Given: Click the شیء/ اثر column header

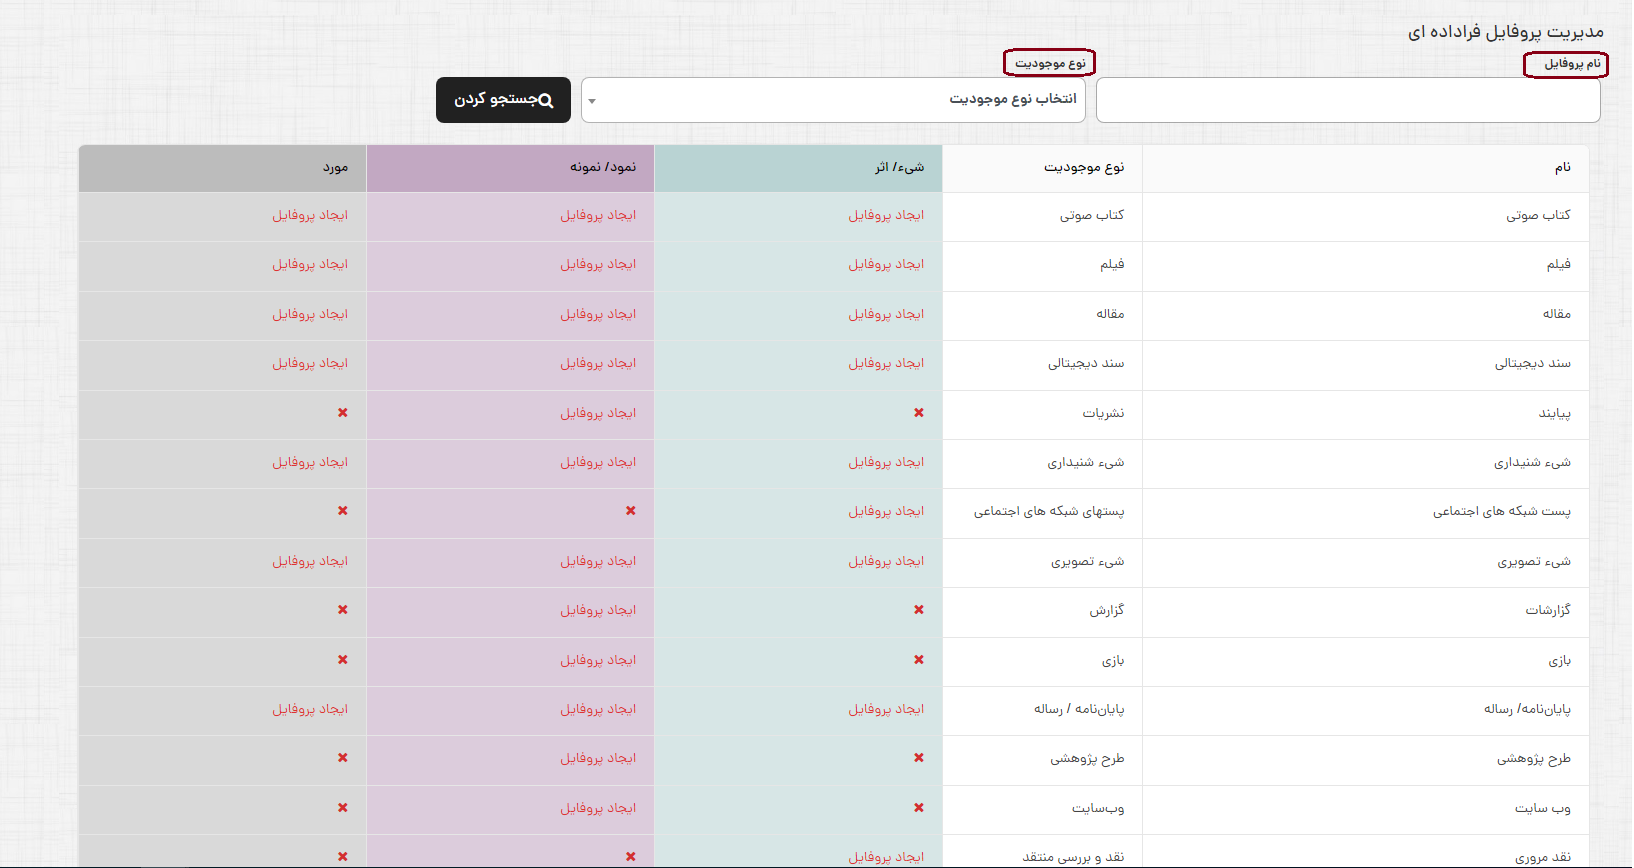Looking at the screenshot, I should pos(899,168).
